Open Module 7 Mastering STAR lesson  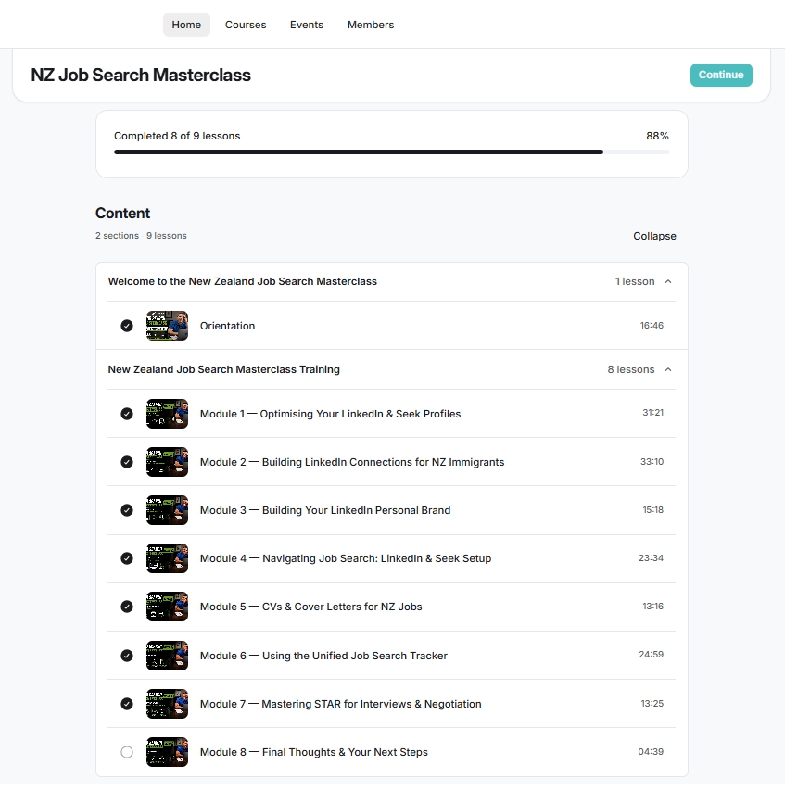coord(340,704)
